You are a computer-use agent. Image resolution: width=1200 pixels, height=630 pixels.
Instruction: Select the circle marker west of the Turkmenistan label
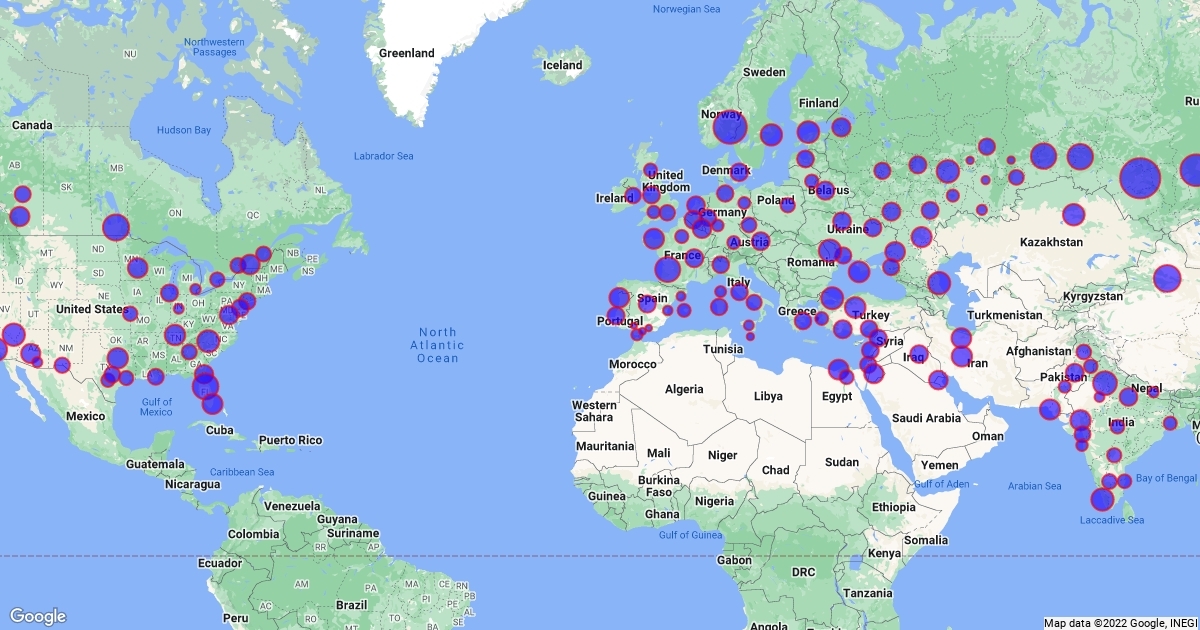(x=938, y=283)
